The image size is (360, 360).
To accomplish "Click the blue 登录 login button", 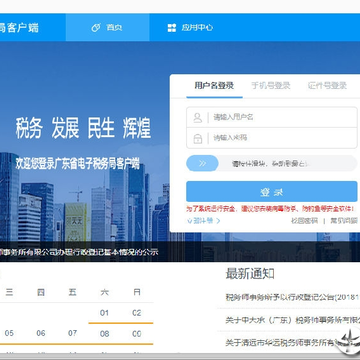I will click(x=272, y=192).
